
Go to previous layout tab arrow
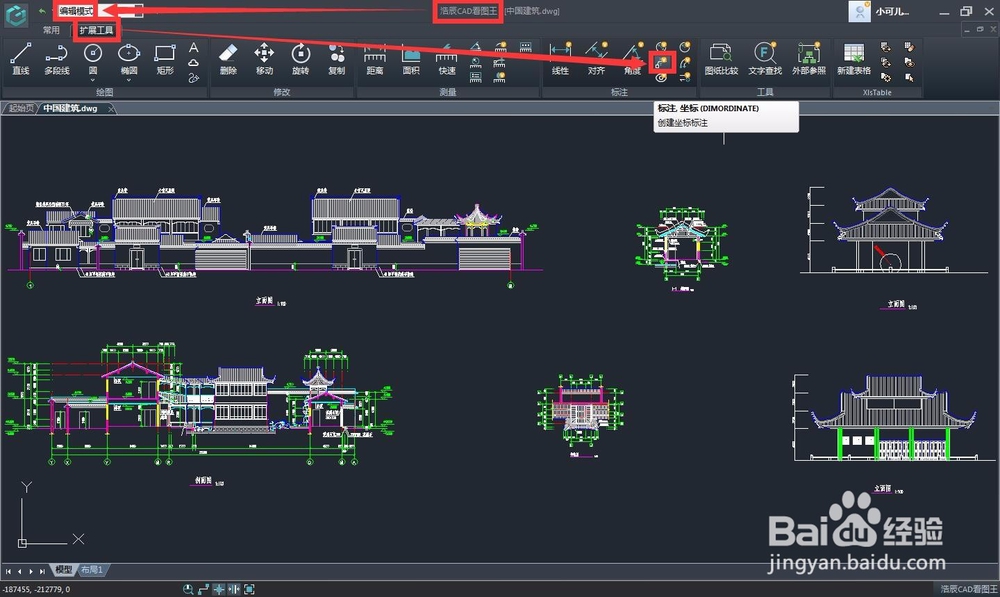19,571
